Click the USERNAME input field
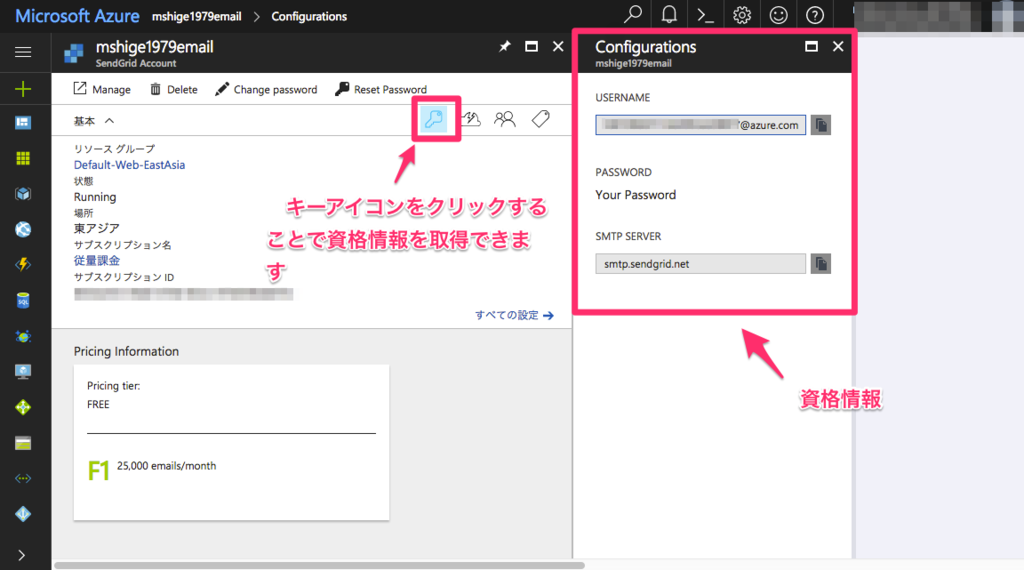The height and width of the screenshot is (570, 1024). tap(700, 125)
